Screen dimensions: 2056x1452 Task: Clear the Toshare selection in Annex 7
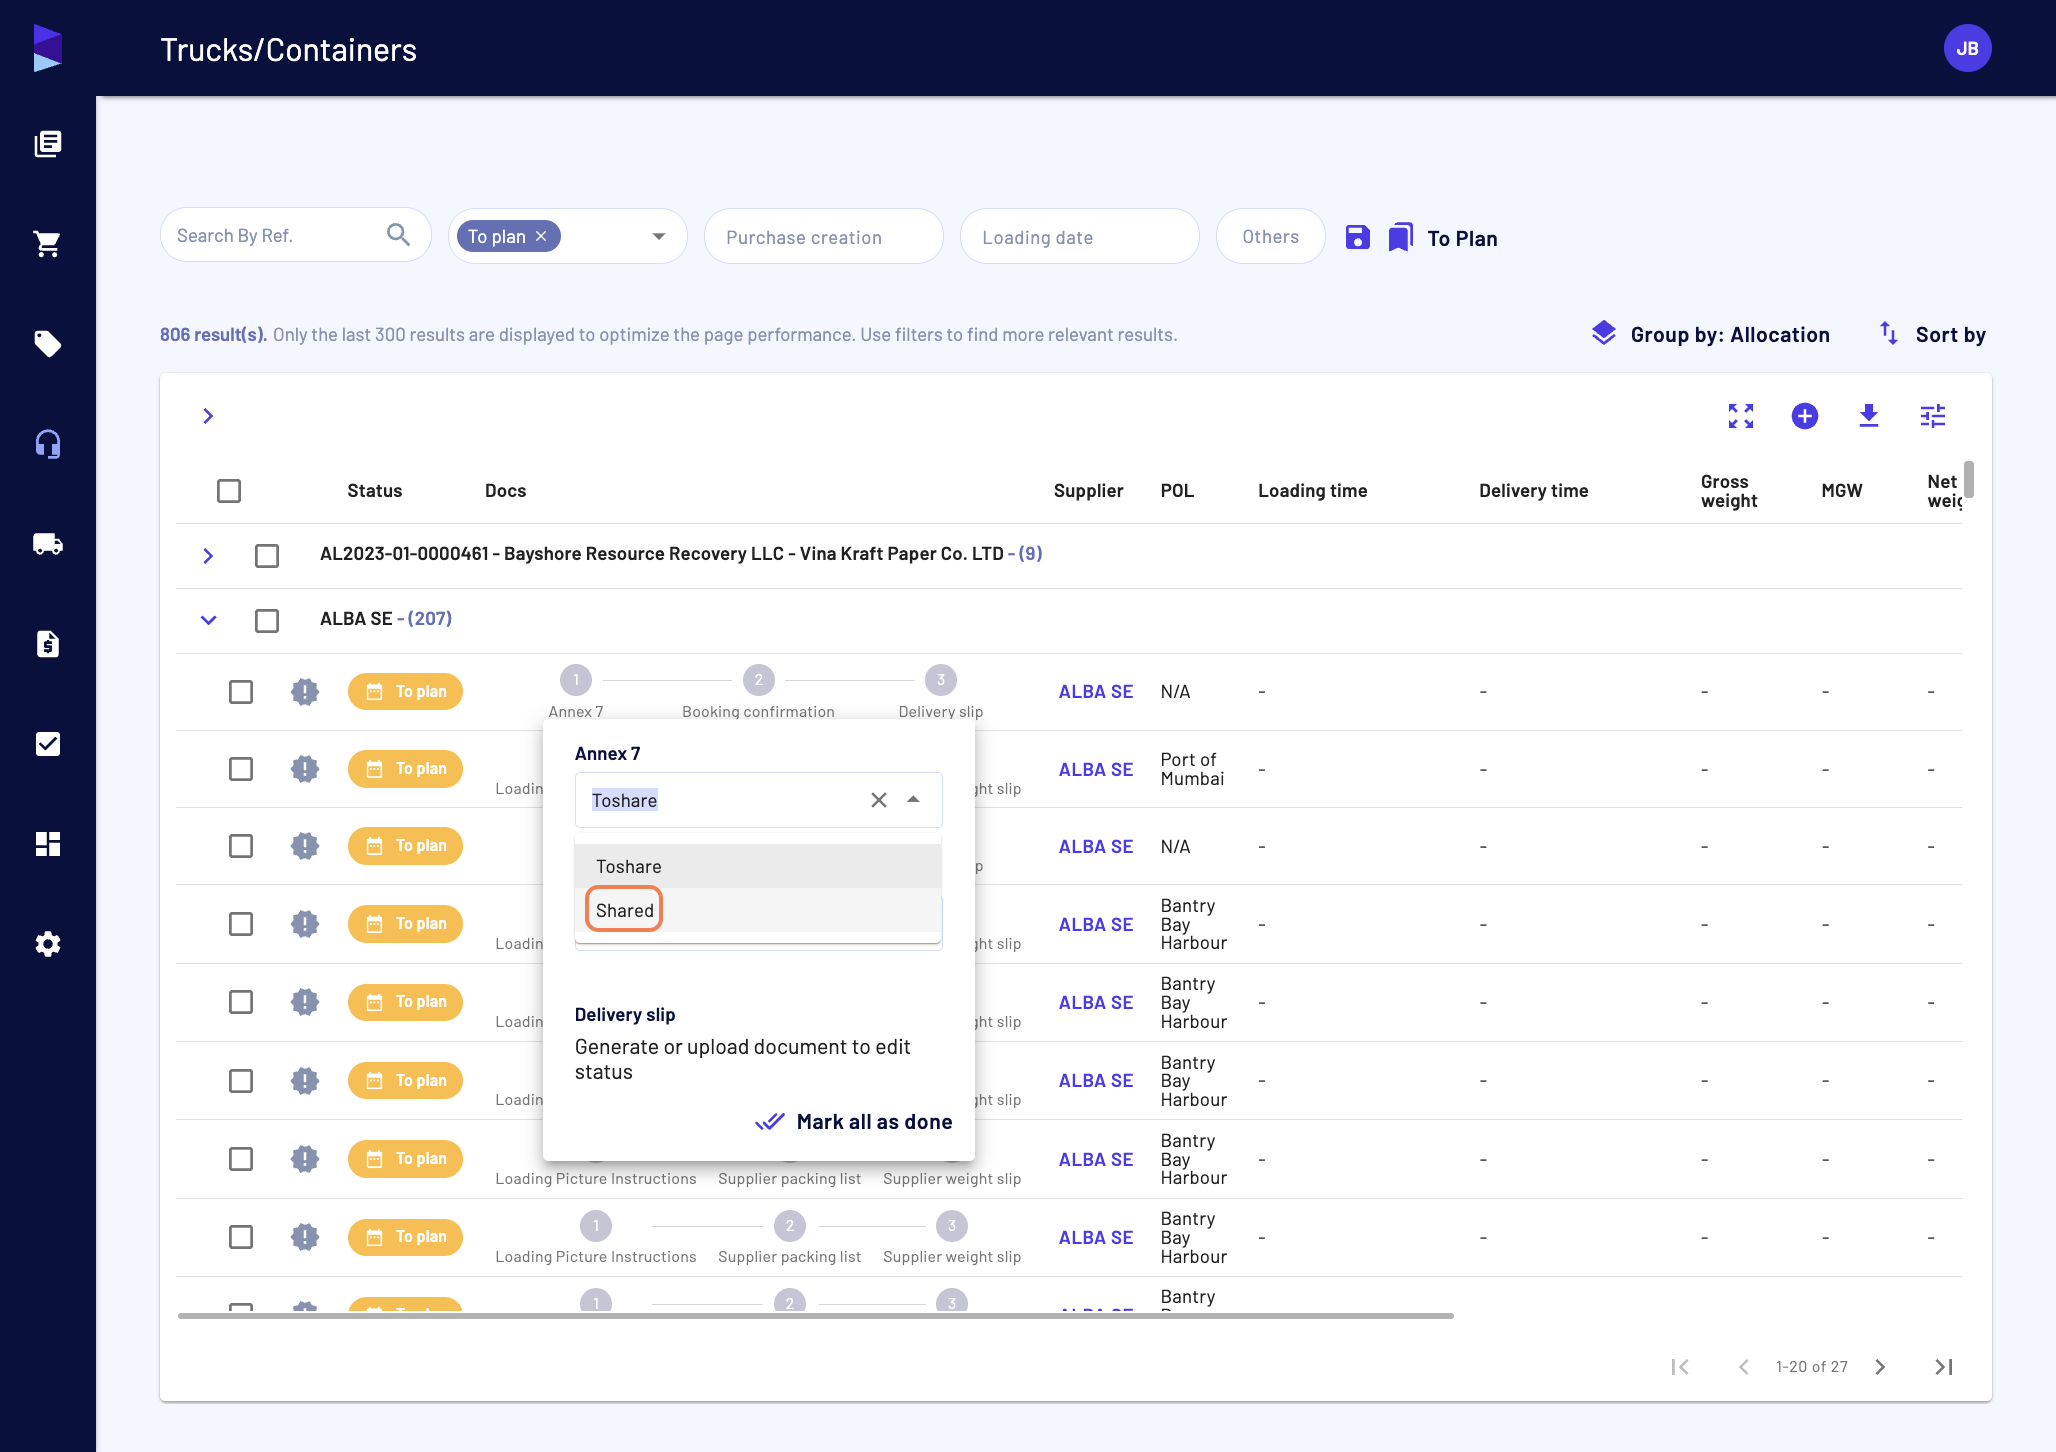(x=879, y=800)
